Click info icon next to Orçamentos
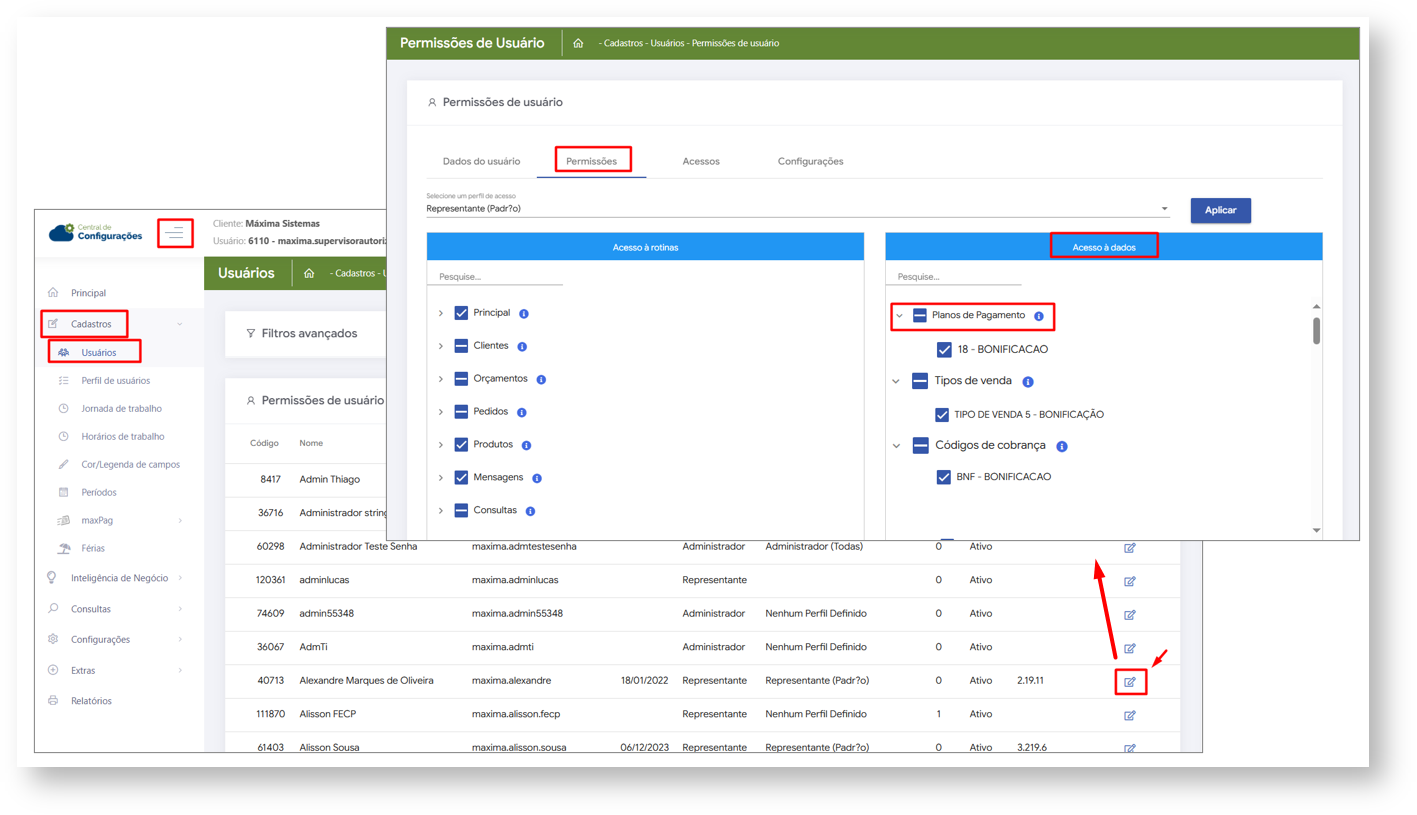The width and height of the screenshot is (1417, 815). pos(541,380)
